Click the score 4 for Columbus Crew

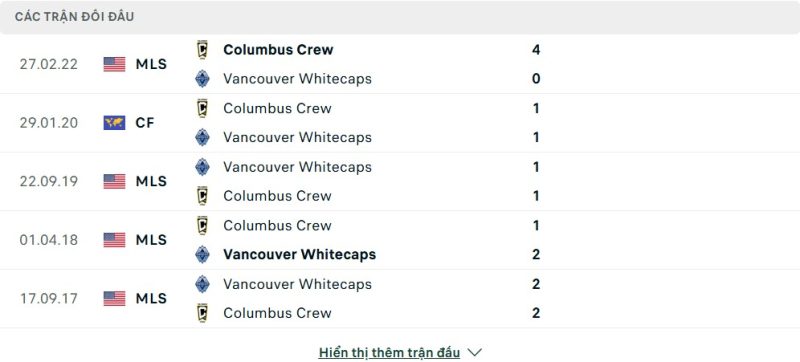point(536,50)
